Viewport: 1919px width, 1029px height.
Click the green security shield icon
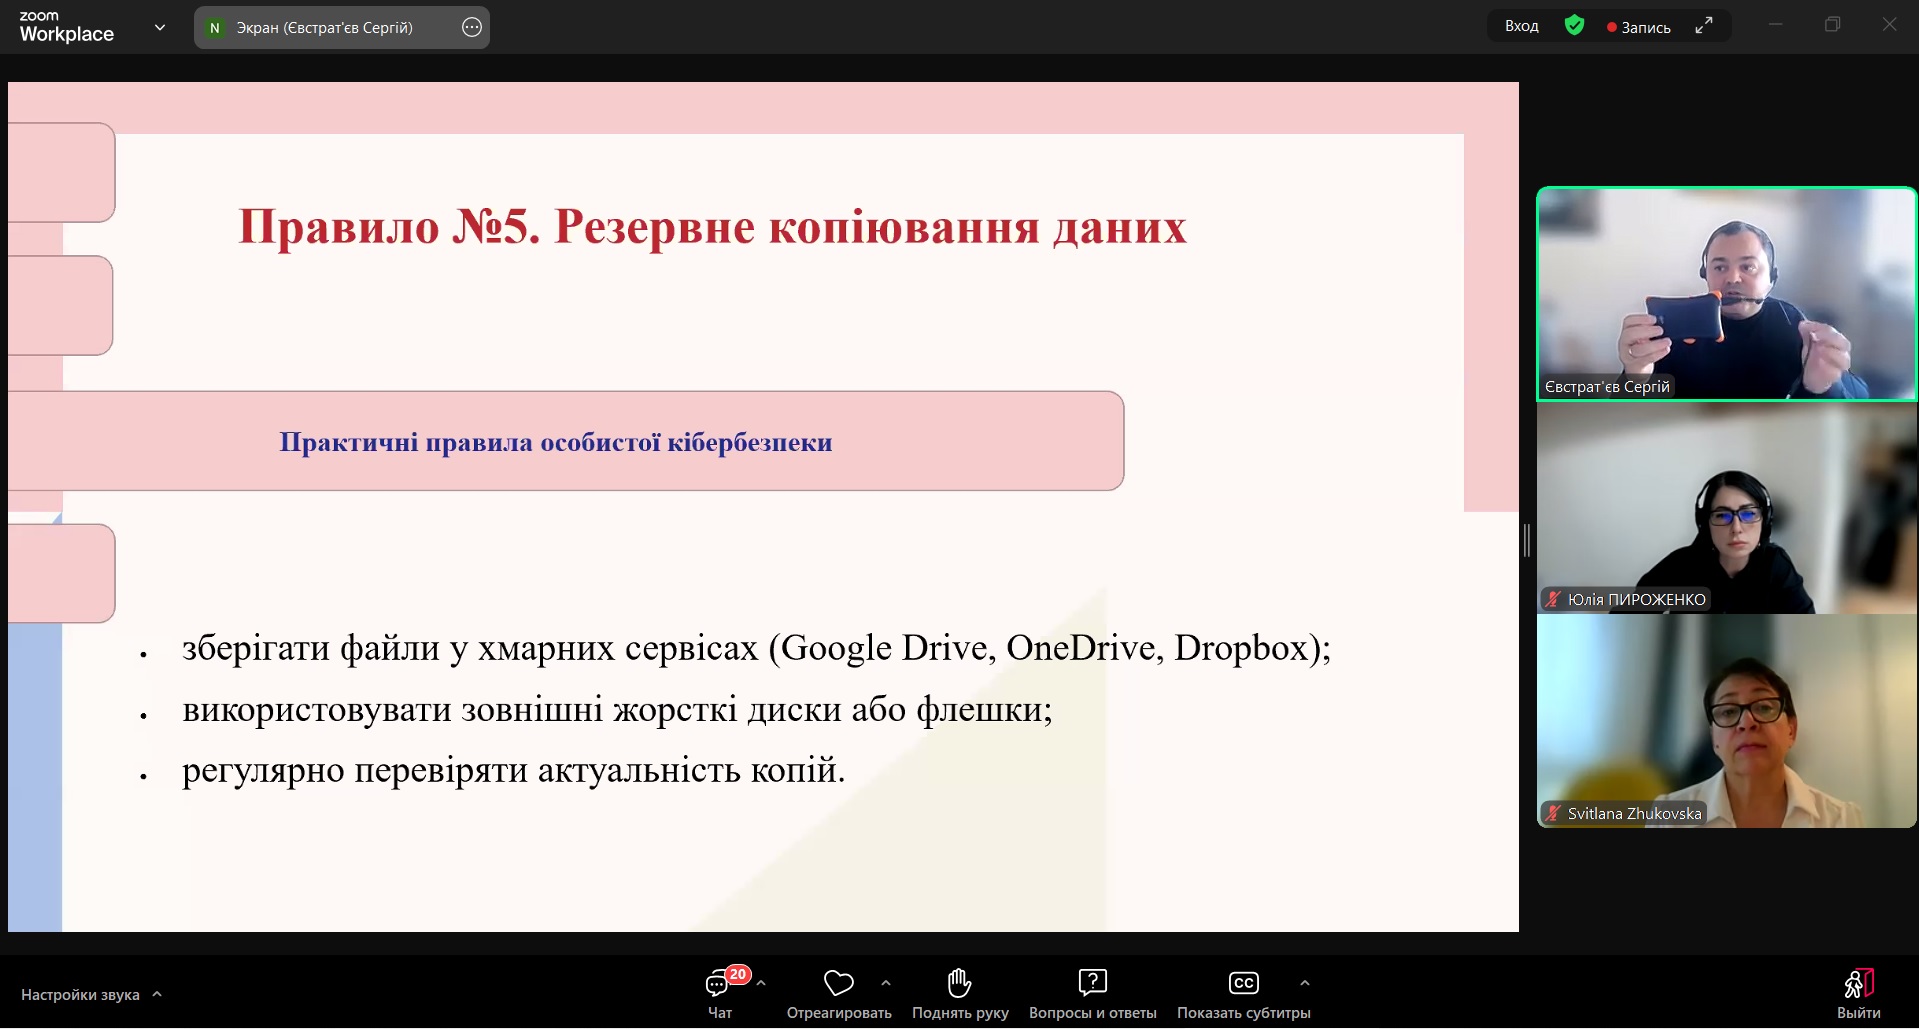point(1574,26)
